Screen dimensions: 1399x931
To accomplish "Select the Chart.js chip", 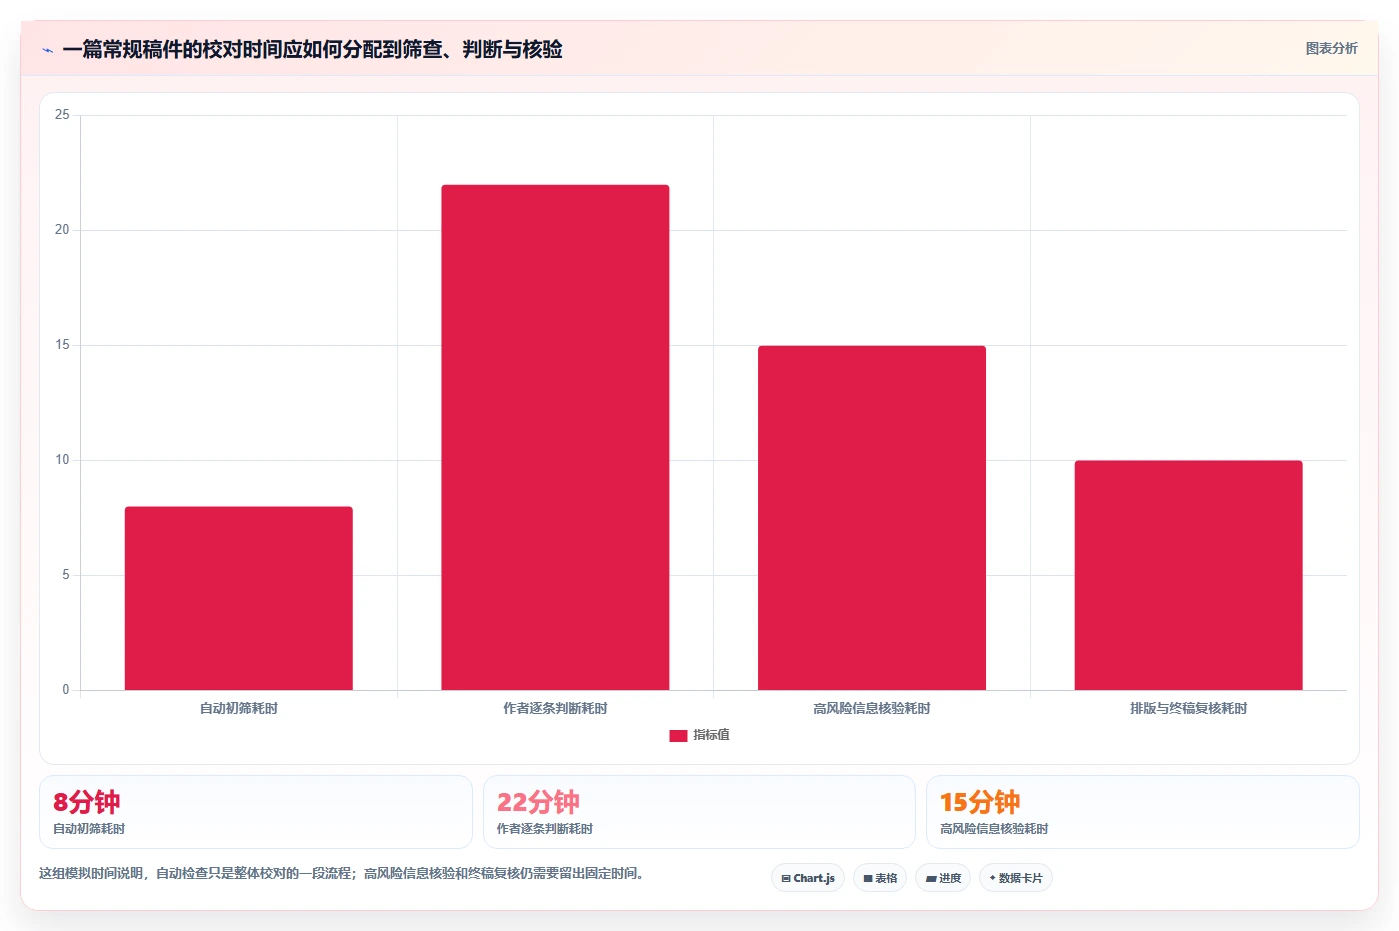I will (x=808, y=878).
